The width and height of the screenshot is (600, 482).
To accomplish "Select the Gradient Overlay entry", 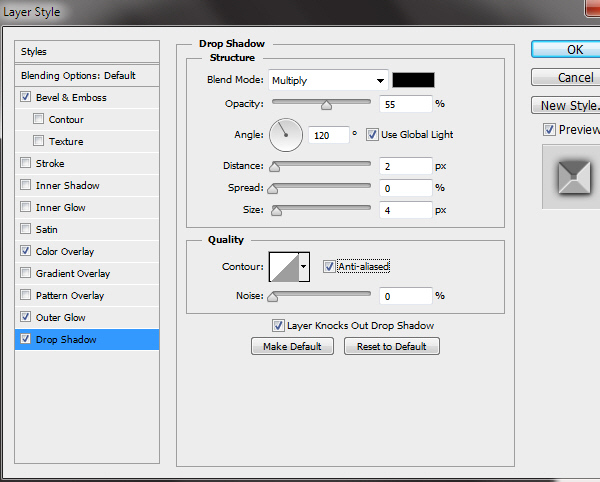I will 72,274.
